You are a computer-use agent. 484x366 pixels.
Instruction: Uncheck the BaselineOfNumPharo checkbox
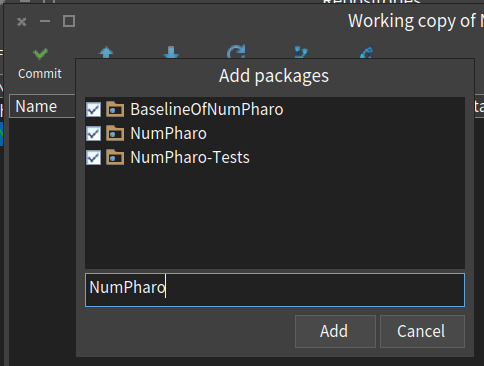coord(93,109)
